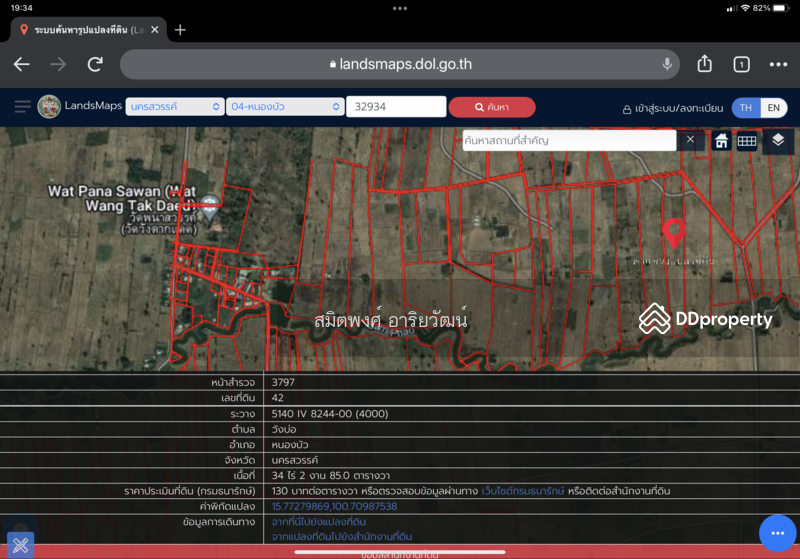Open the browser tabs count icon

tap(741, 64)
